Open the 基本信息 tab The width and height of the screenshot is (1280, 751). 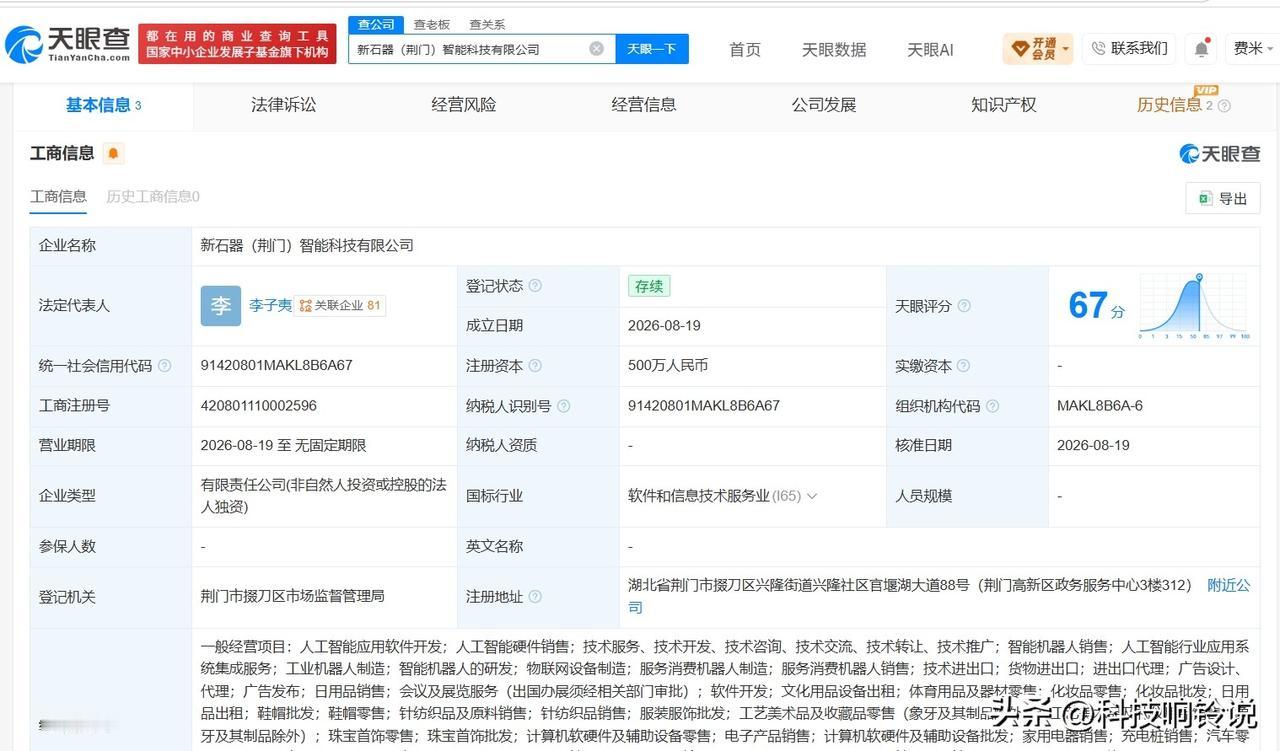(x=103, y=105)
